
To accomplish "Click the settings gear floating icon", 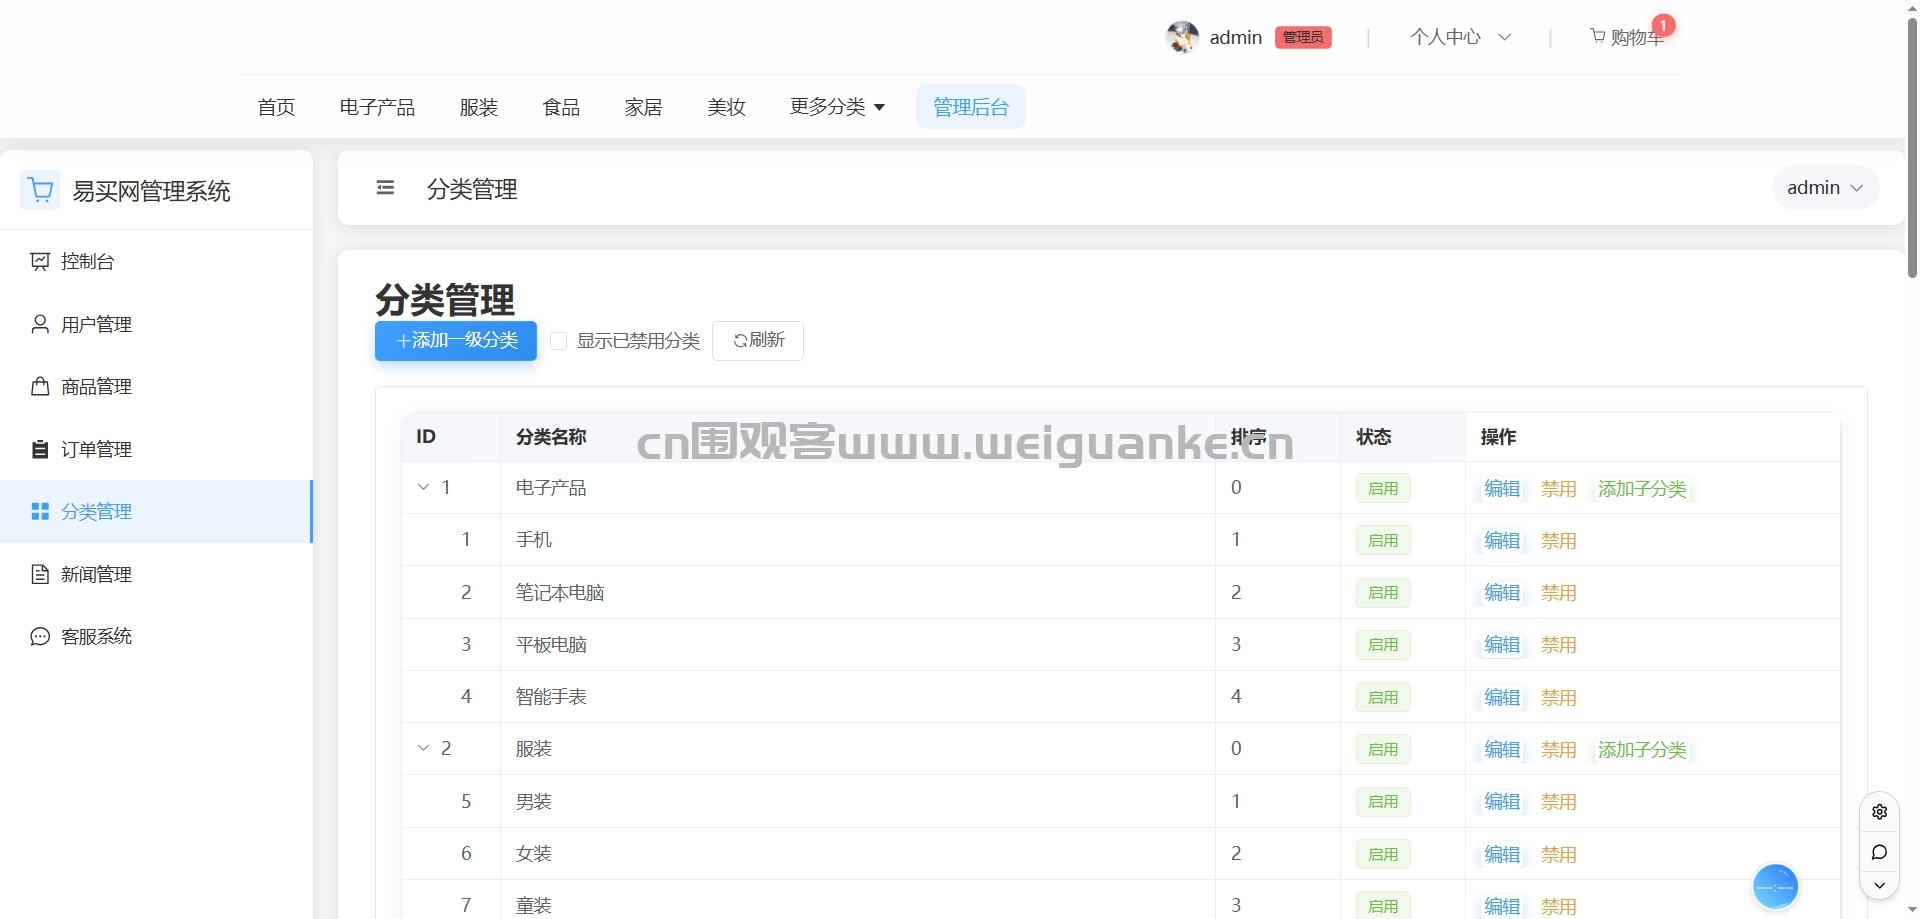I will click(x=1879, y=812).
